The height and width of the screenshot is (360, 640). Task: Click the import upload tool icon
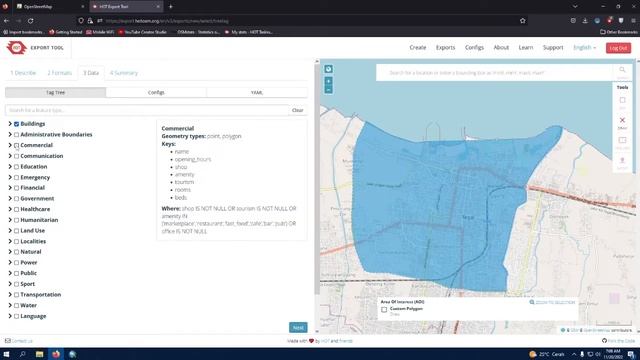[x=622, y=160]
